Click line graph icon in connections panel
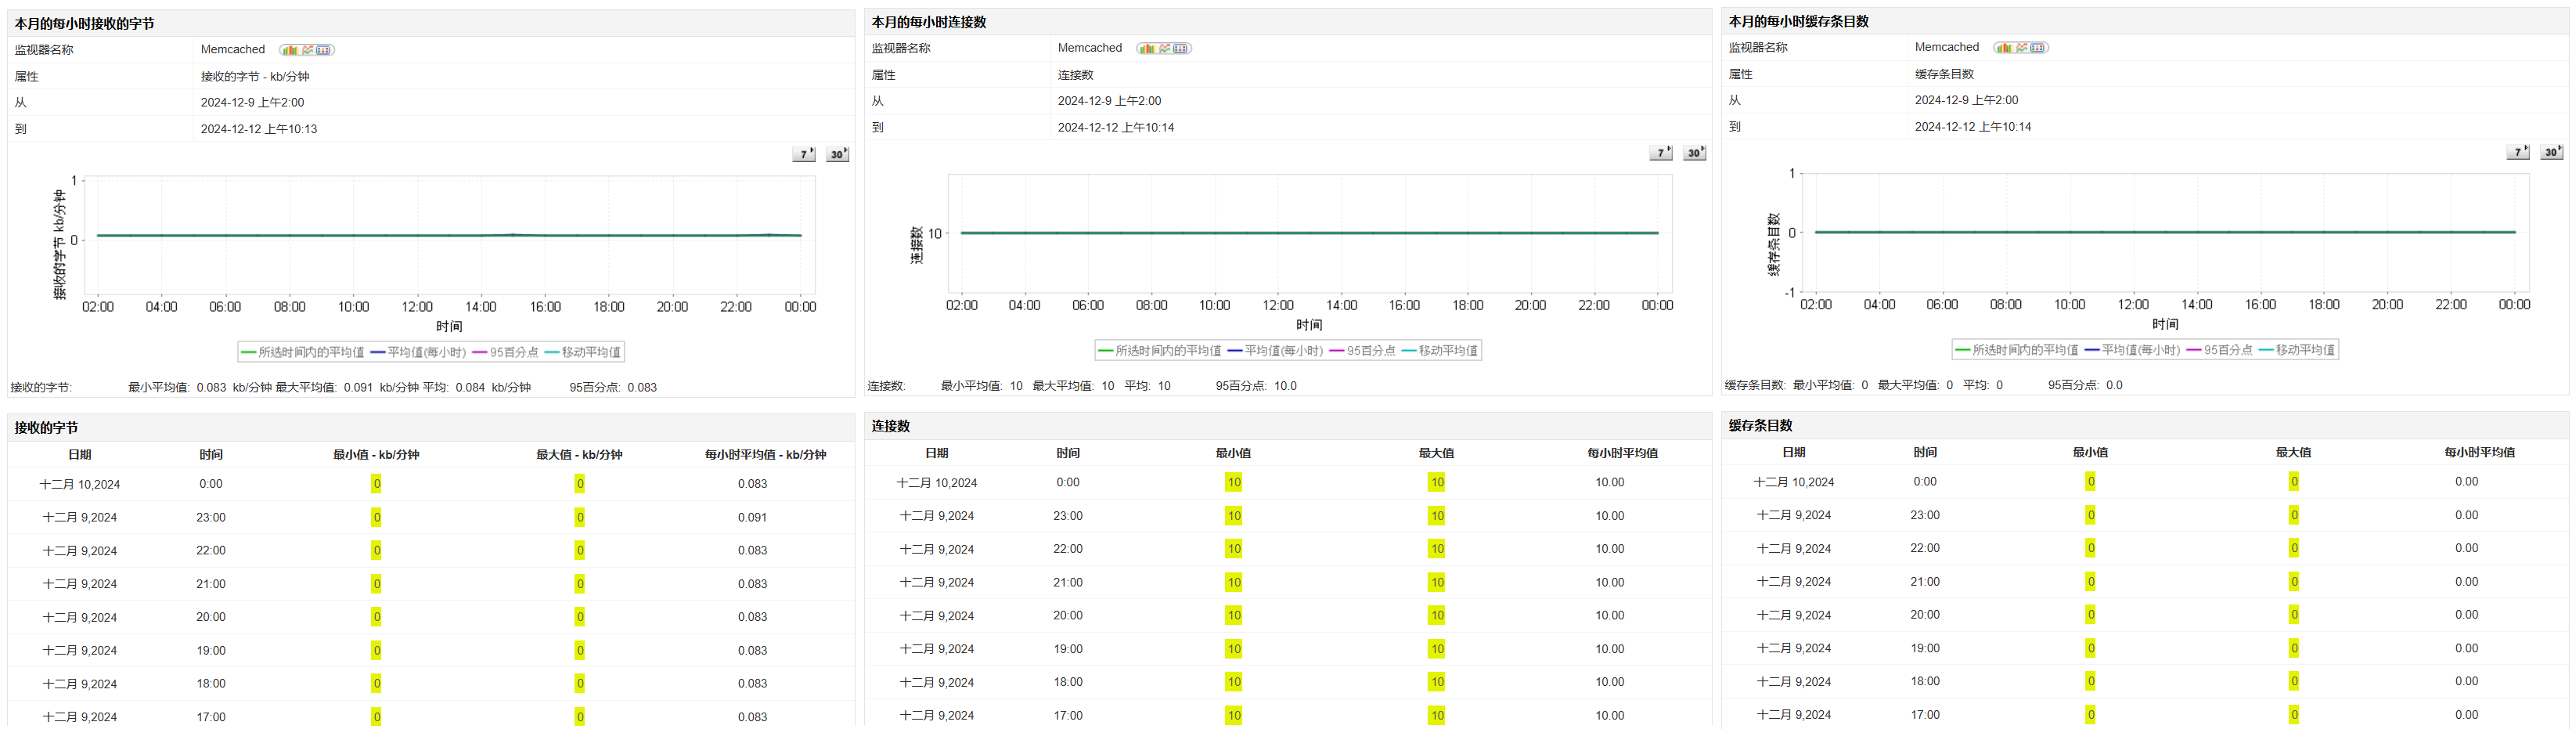Screen dimensions: 2576x729 click(1164, 49)
